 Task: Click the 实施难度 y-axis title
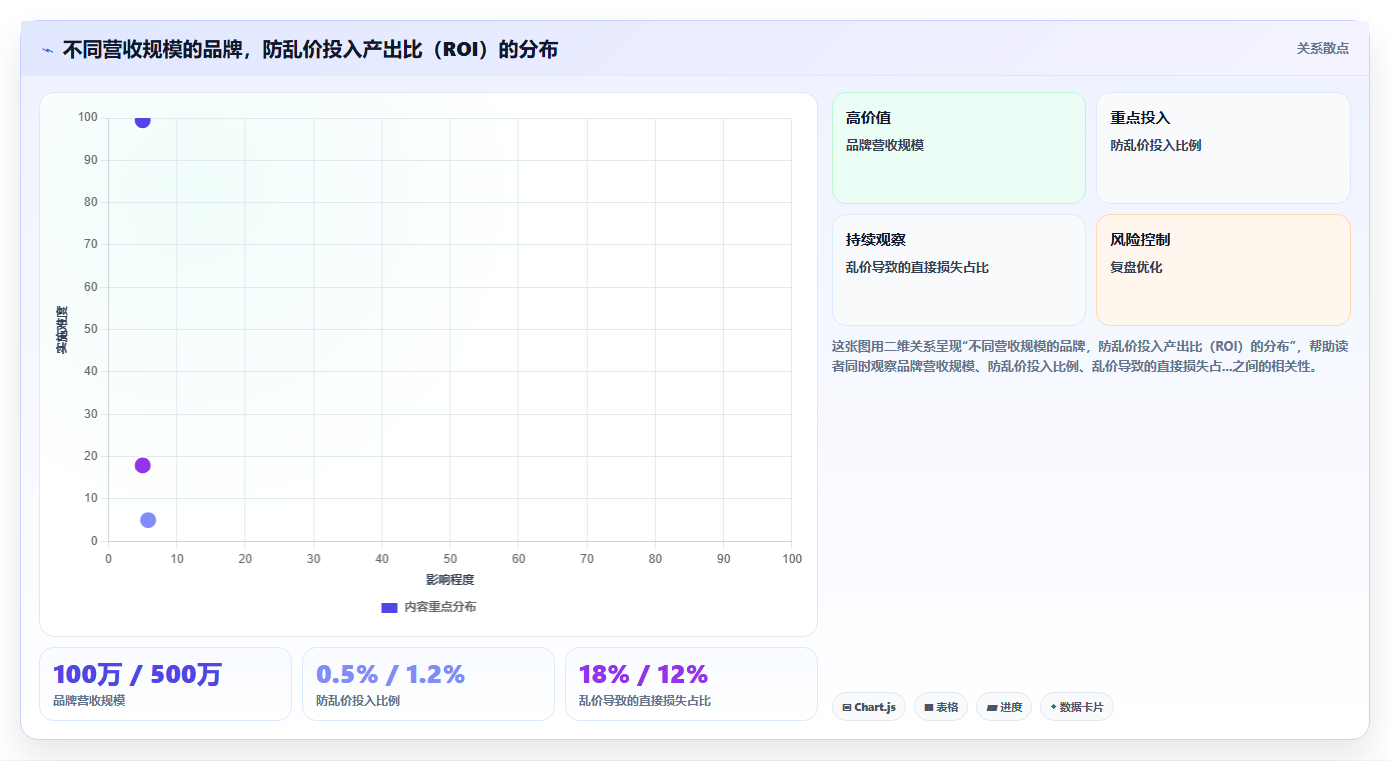pyautogui.click(x=62, y=329)
